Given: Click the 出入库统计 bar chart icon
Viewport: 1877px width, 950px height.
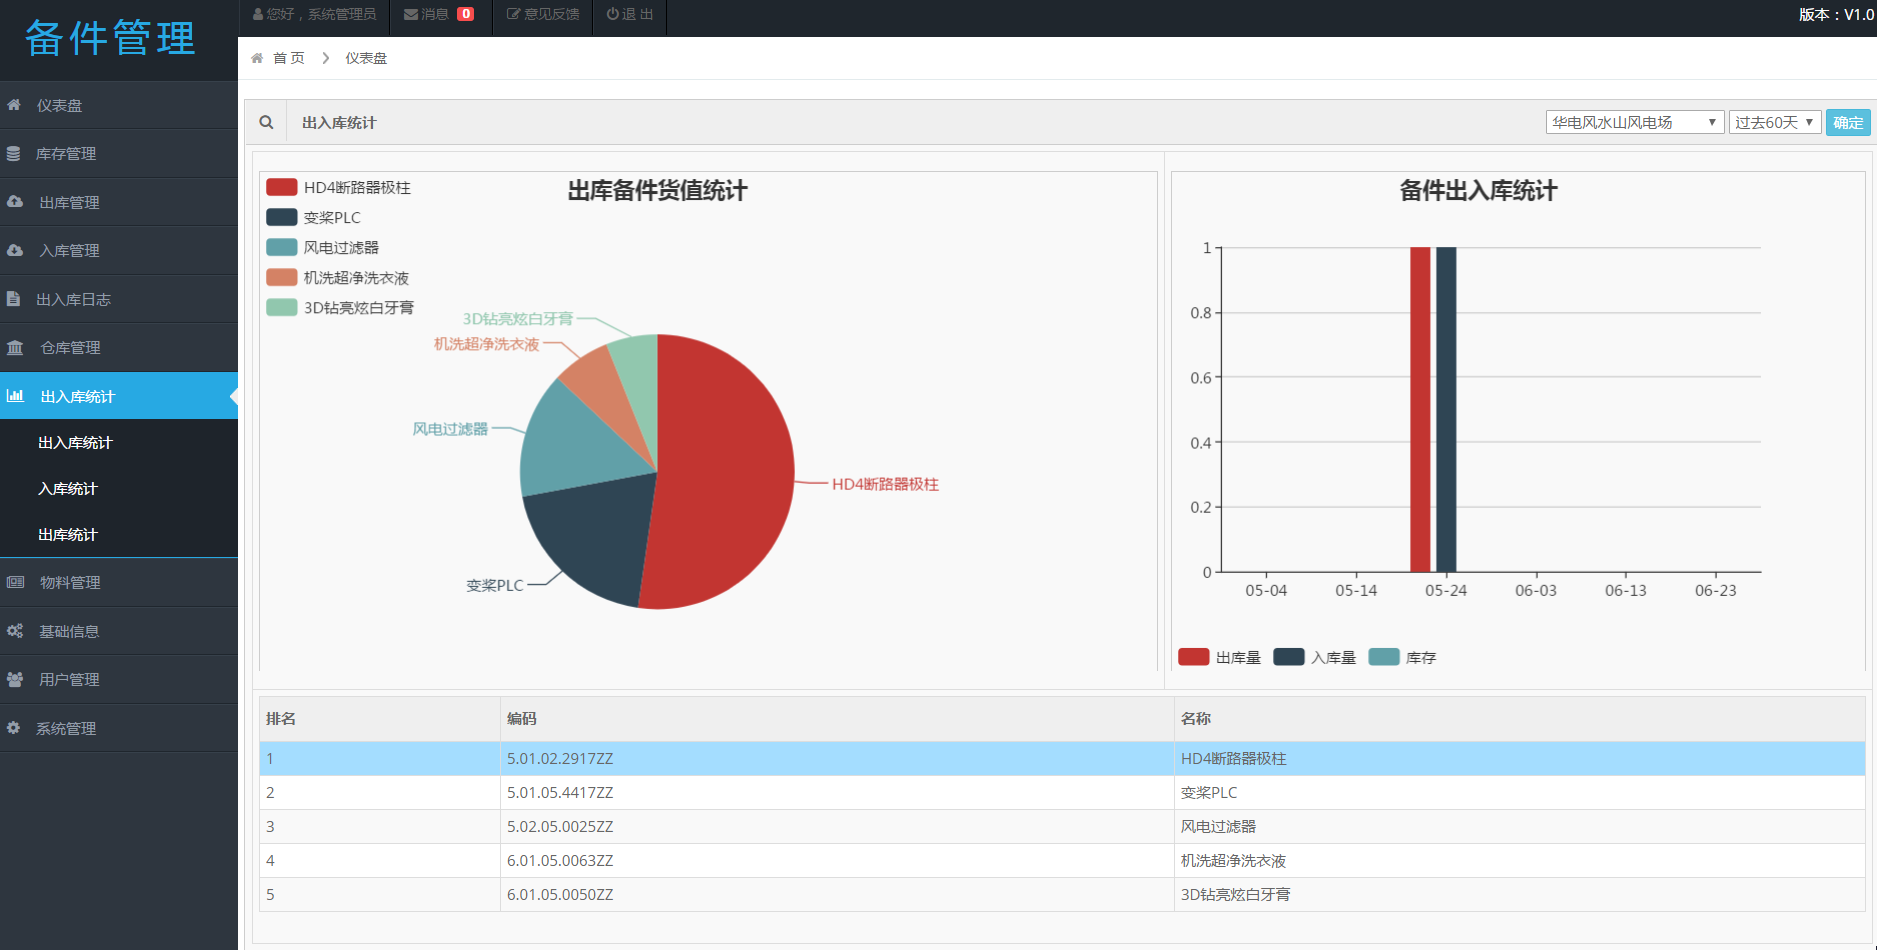Looking at the screenshot, I should (x=15, y=396).
